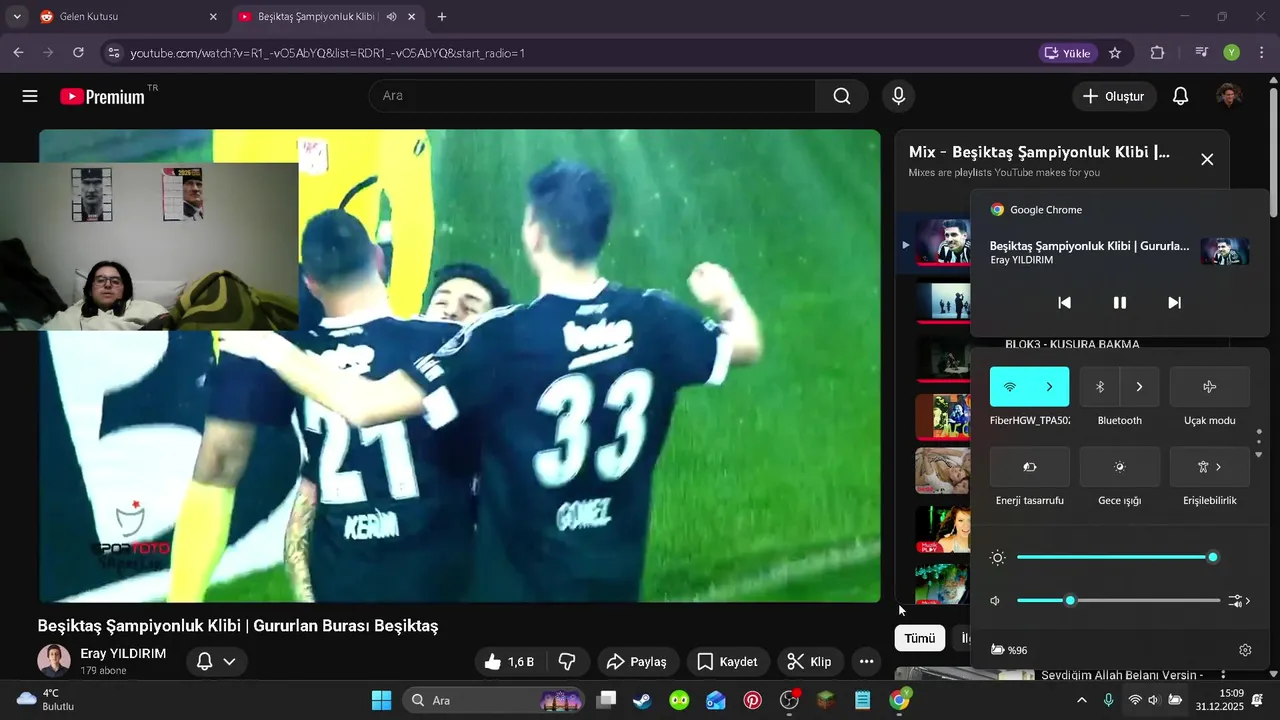The image size is (1280, 720).
Task: Show hidden tray icons chevron
Action: 1081,700
